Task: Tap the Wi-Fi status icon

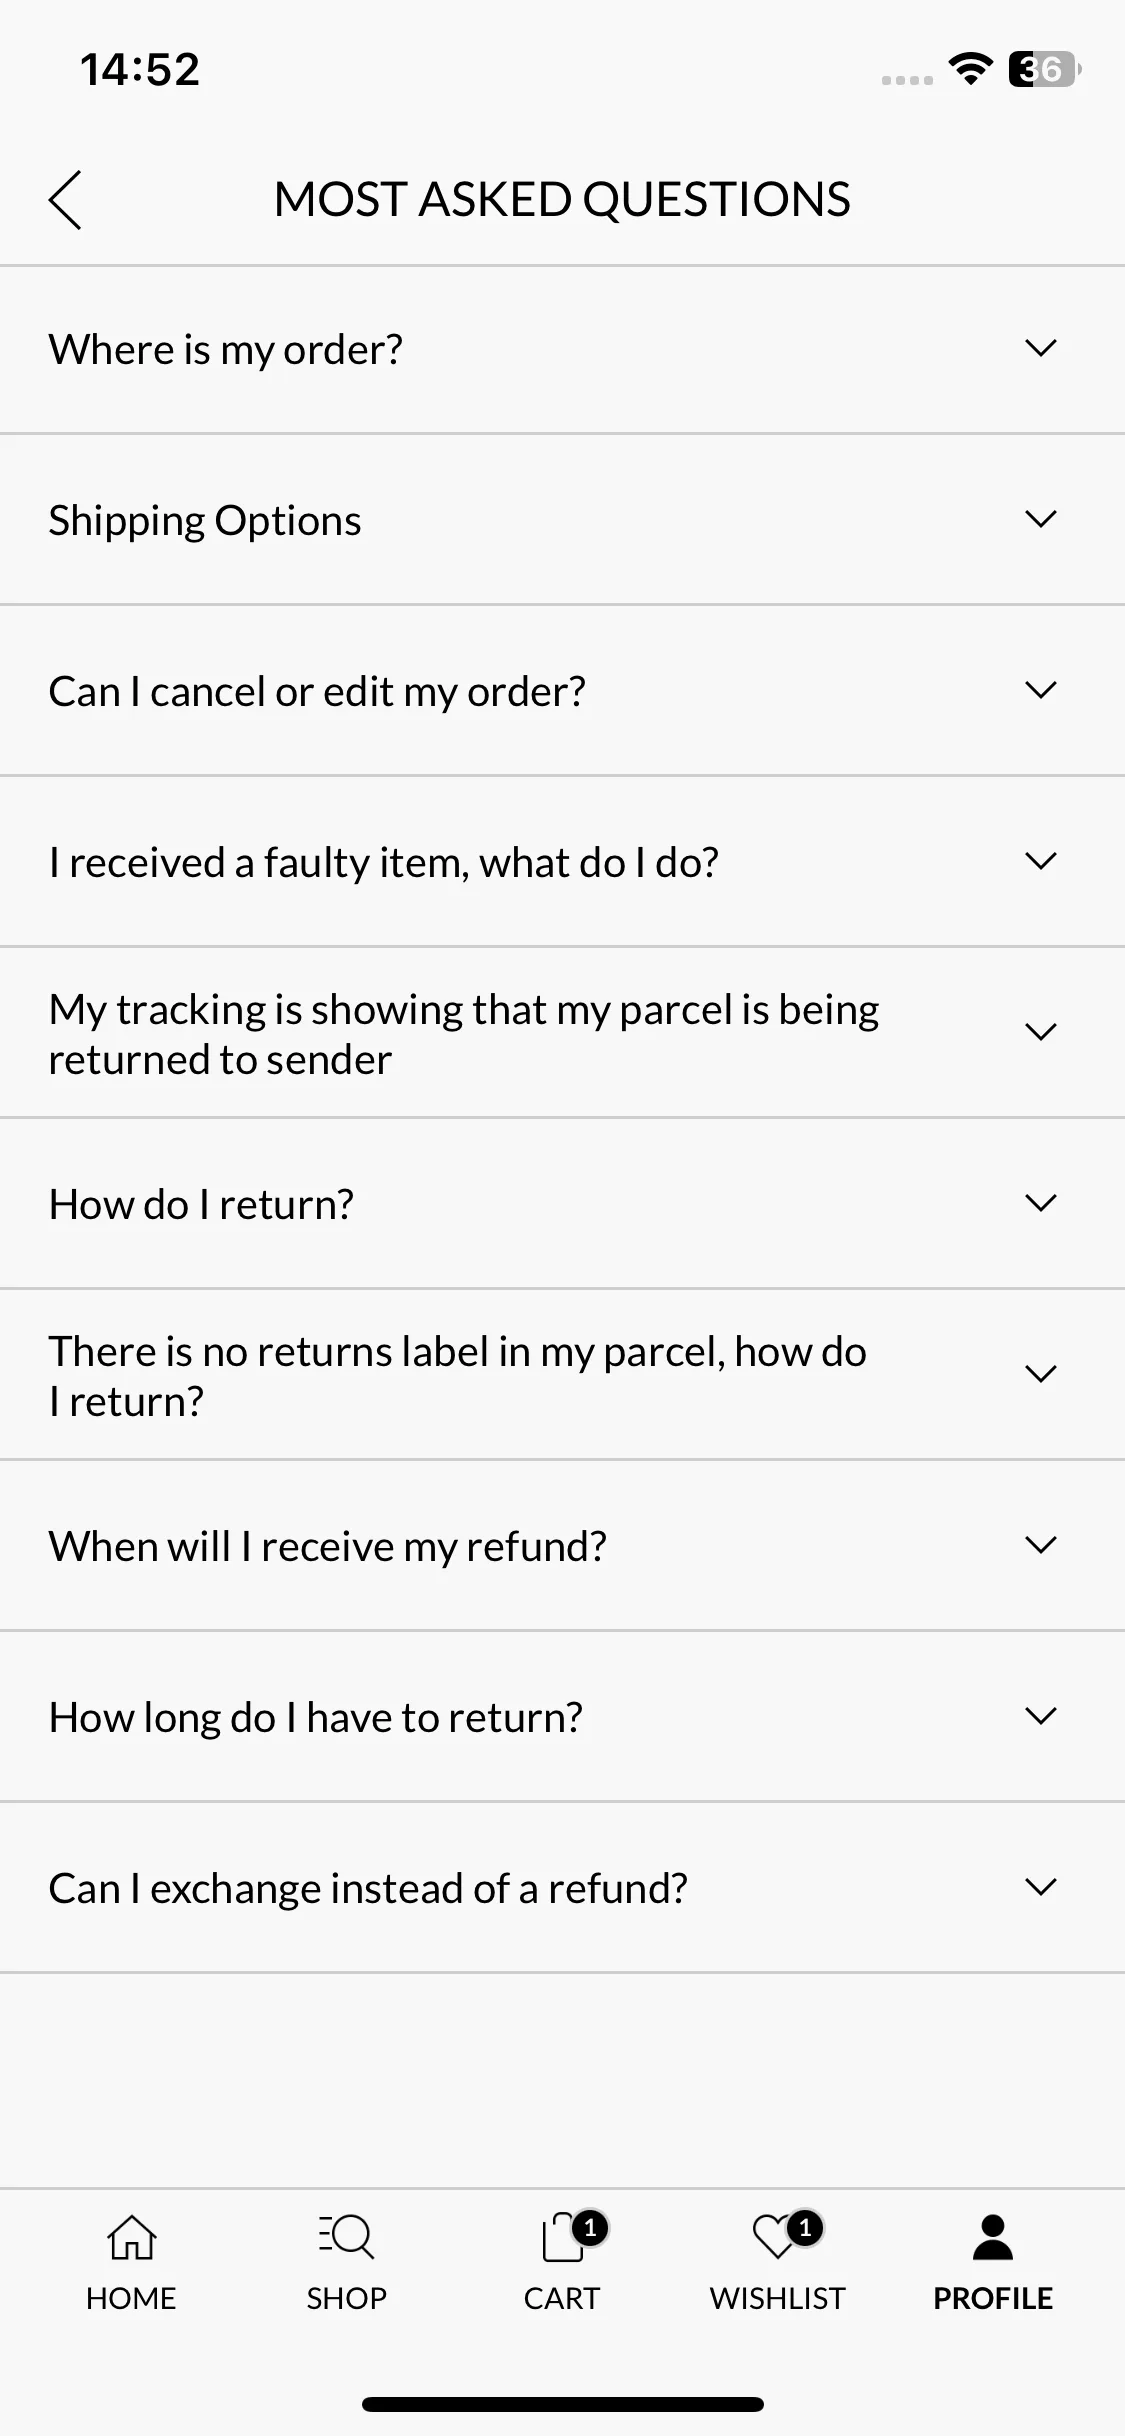Action: point(969,69)
